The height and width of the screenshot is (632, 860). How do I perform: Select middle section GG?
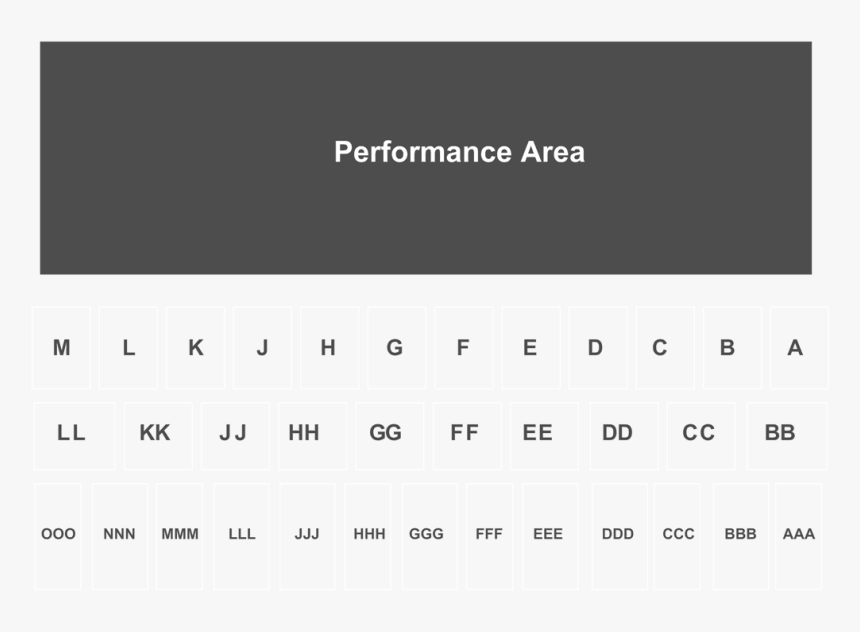click(x=386, y=433)
